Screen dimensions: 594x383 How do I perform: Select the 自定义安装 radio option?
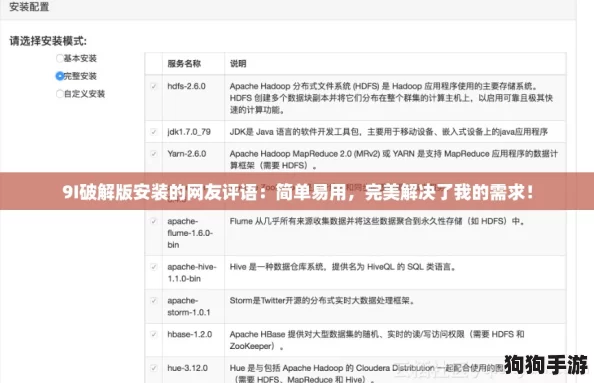(x=59, y=94)
